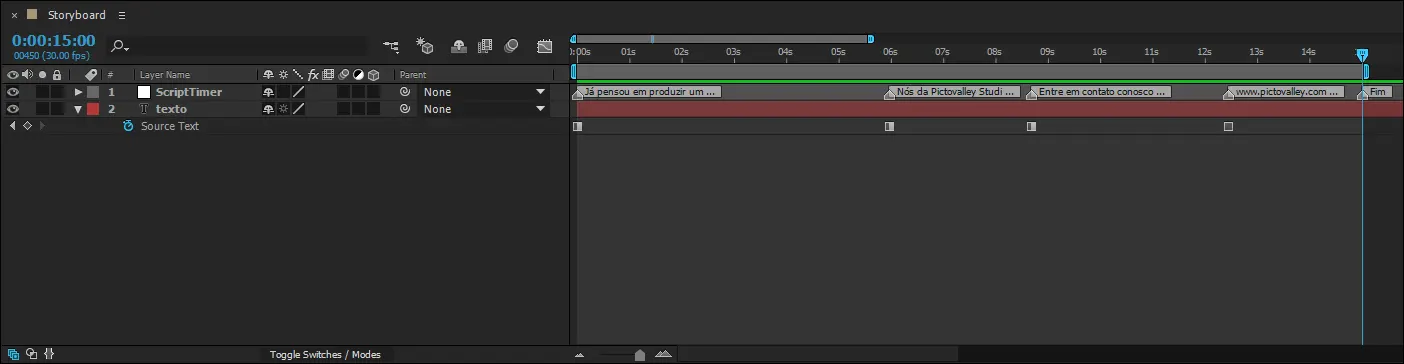Click the zoom in mountain icon
The width and height of the screenshot is (1404, 364).
[664, 354]
